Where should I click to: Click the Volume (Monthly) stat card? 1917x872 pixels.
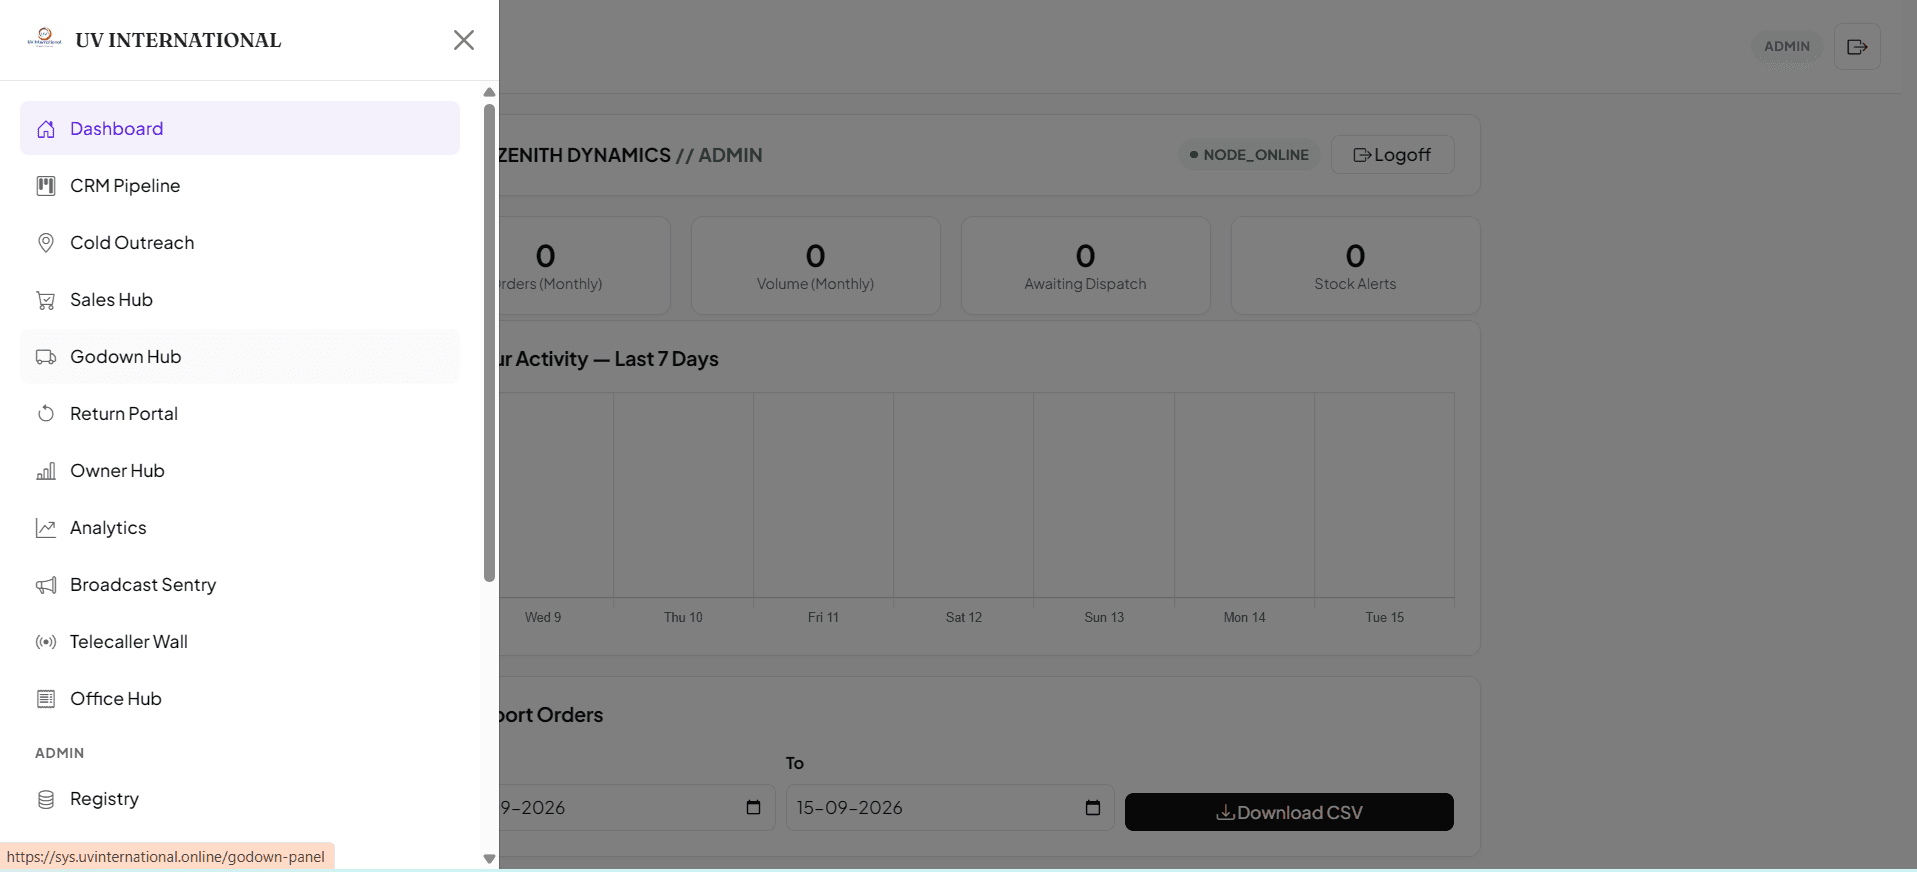point(815,266)
